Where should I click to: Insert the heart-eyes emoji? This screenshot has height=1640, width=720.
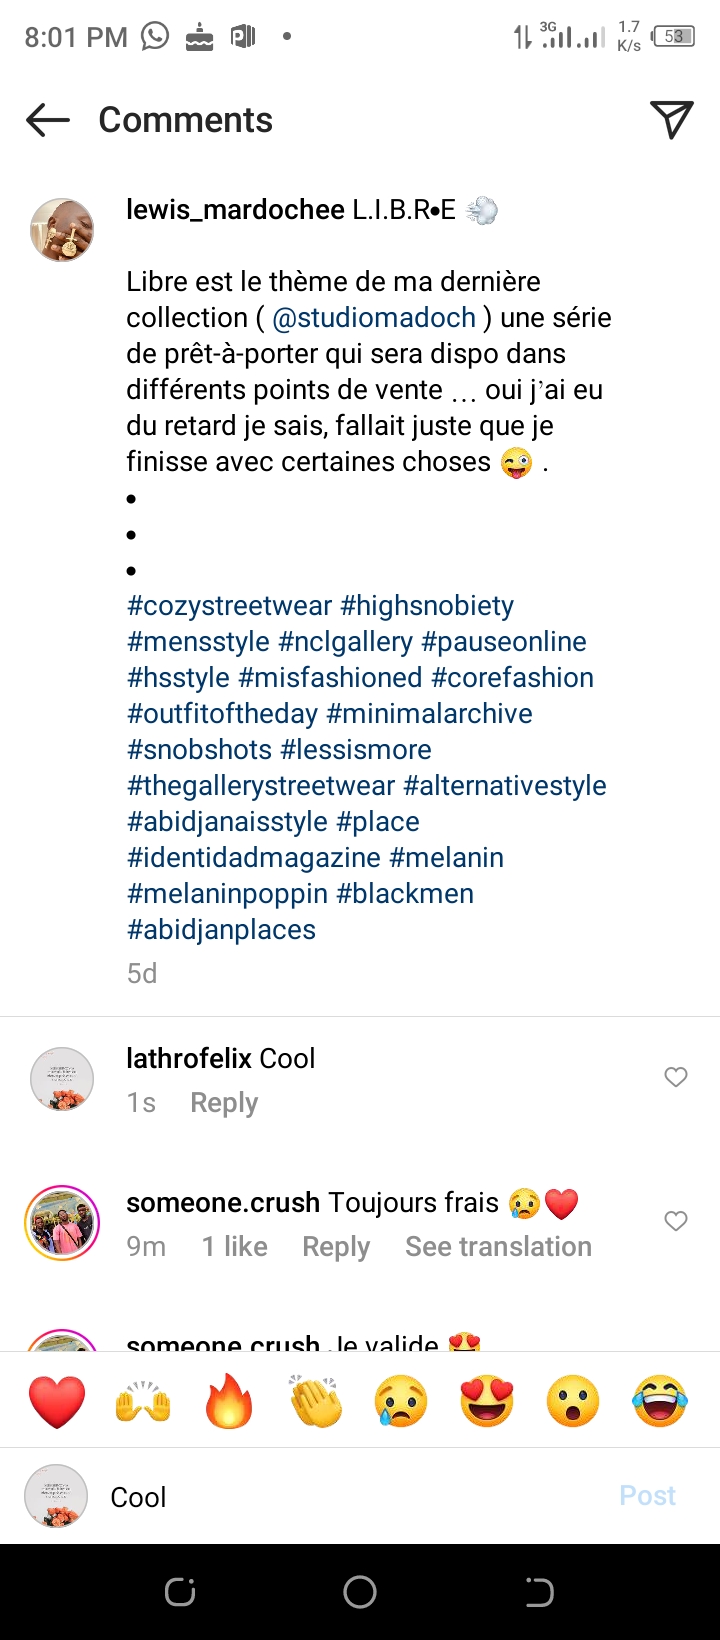pos(487,1401)
